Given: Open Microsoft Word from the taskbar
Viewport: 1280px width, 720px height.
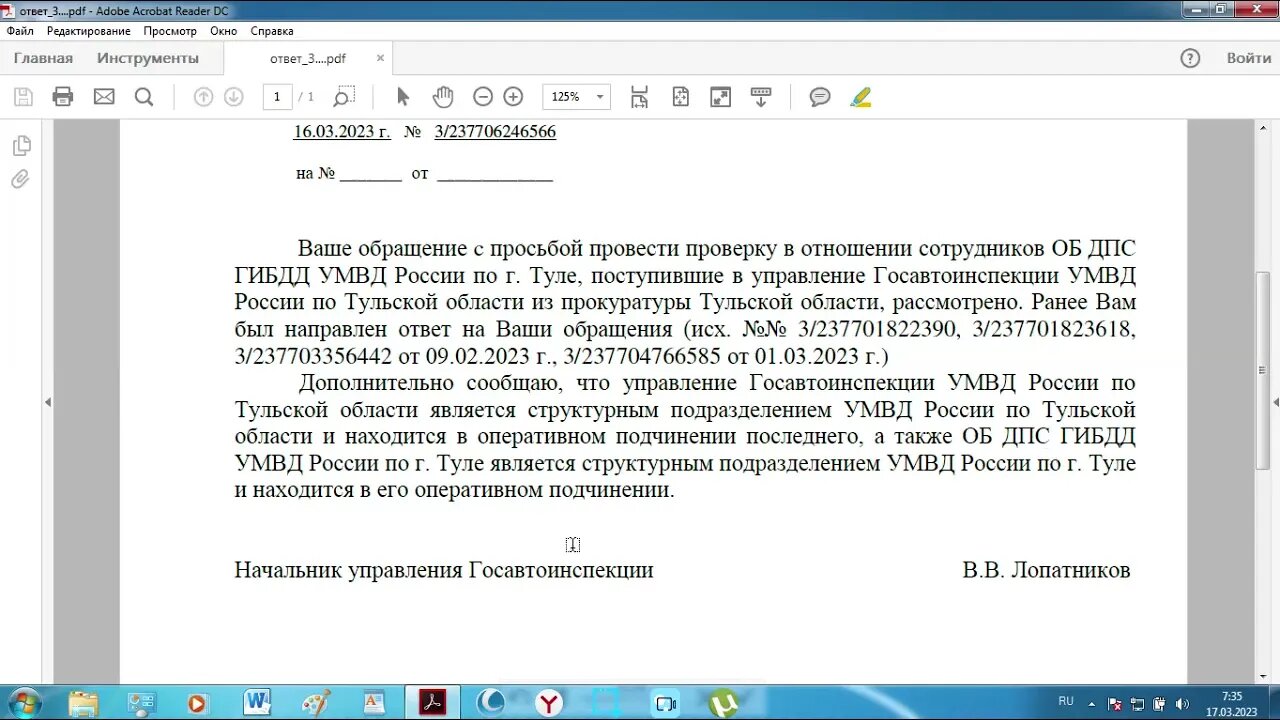Looking at the screenshot, I should [x=257, y=702].
